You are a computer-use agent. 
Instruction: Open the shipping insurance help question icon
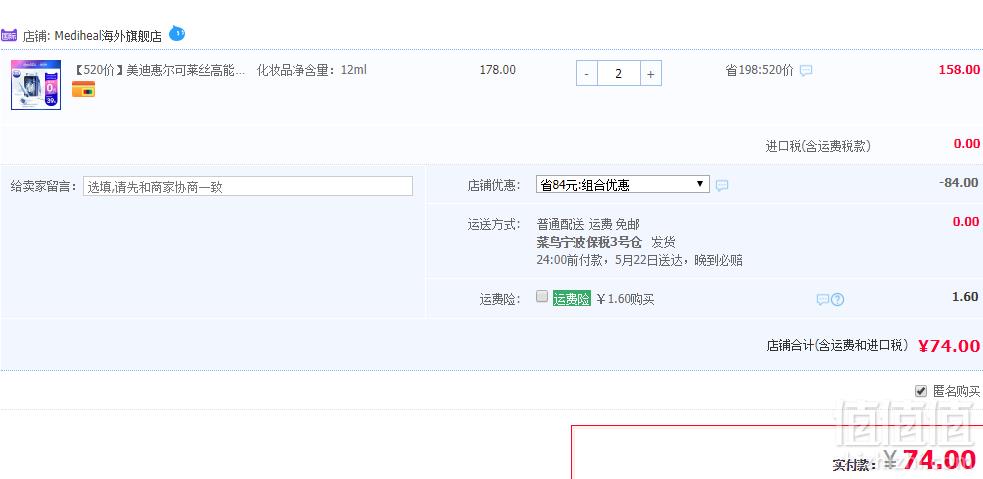838,300
